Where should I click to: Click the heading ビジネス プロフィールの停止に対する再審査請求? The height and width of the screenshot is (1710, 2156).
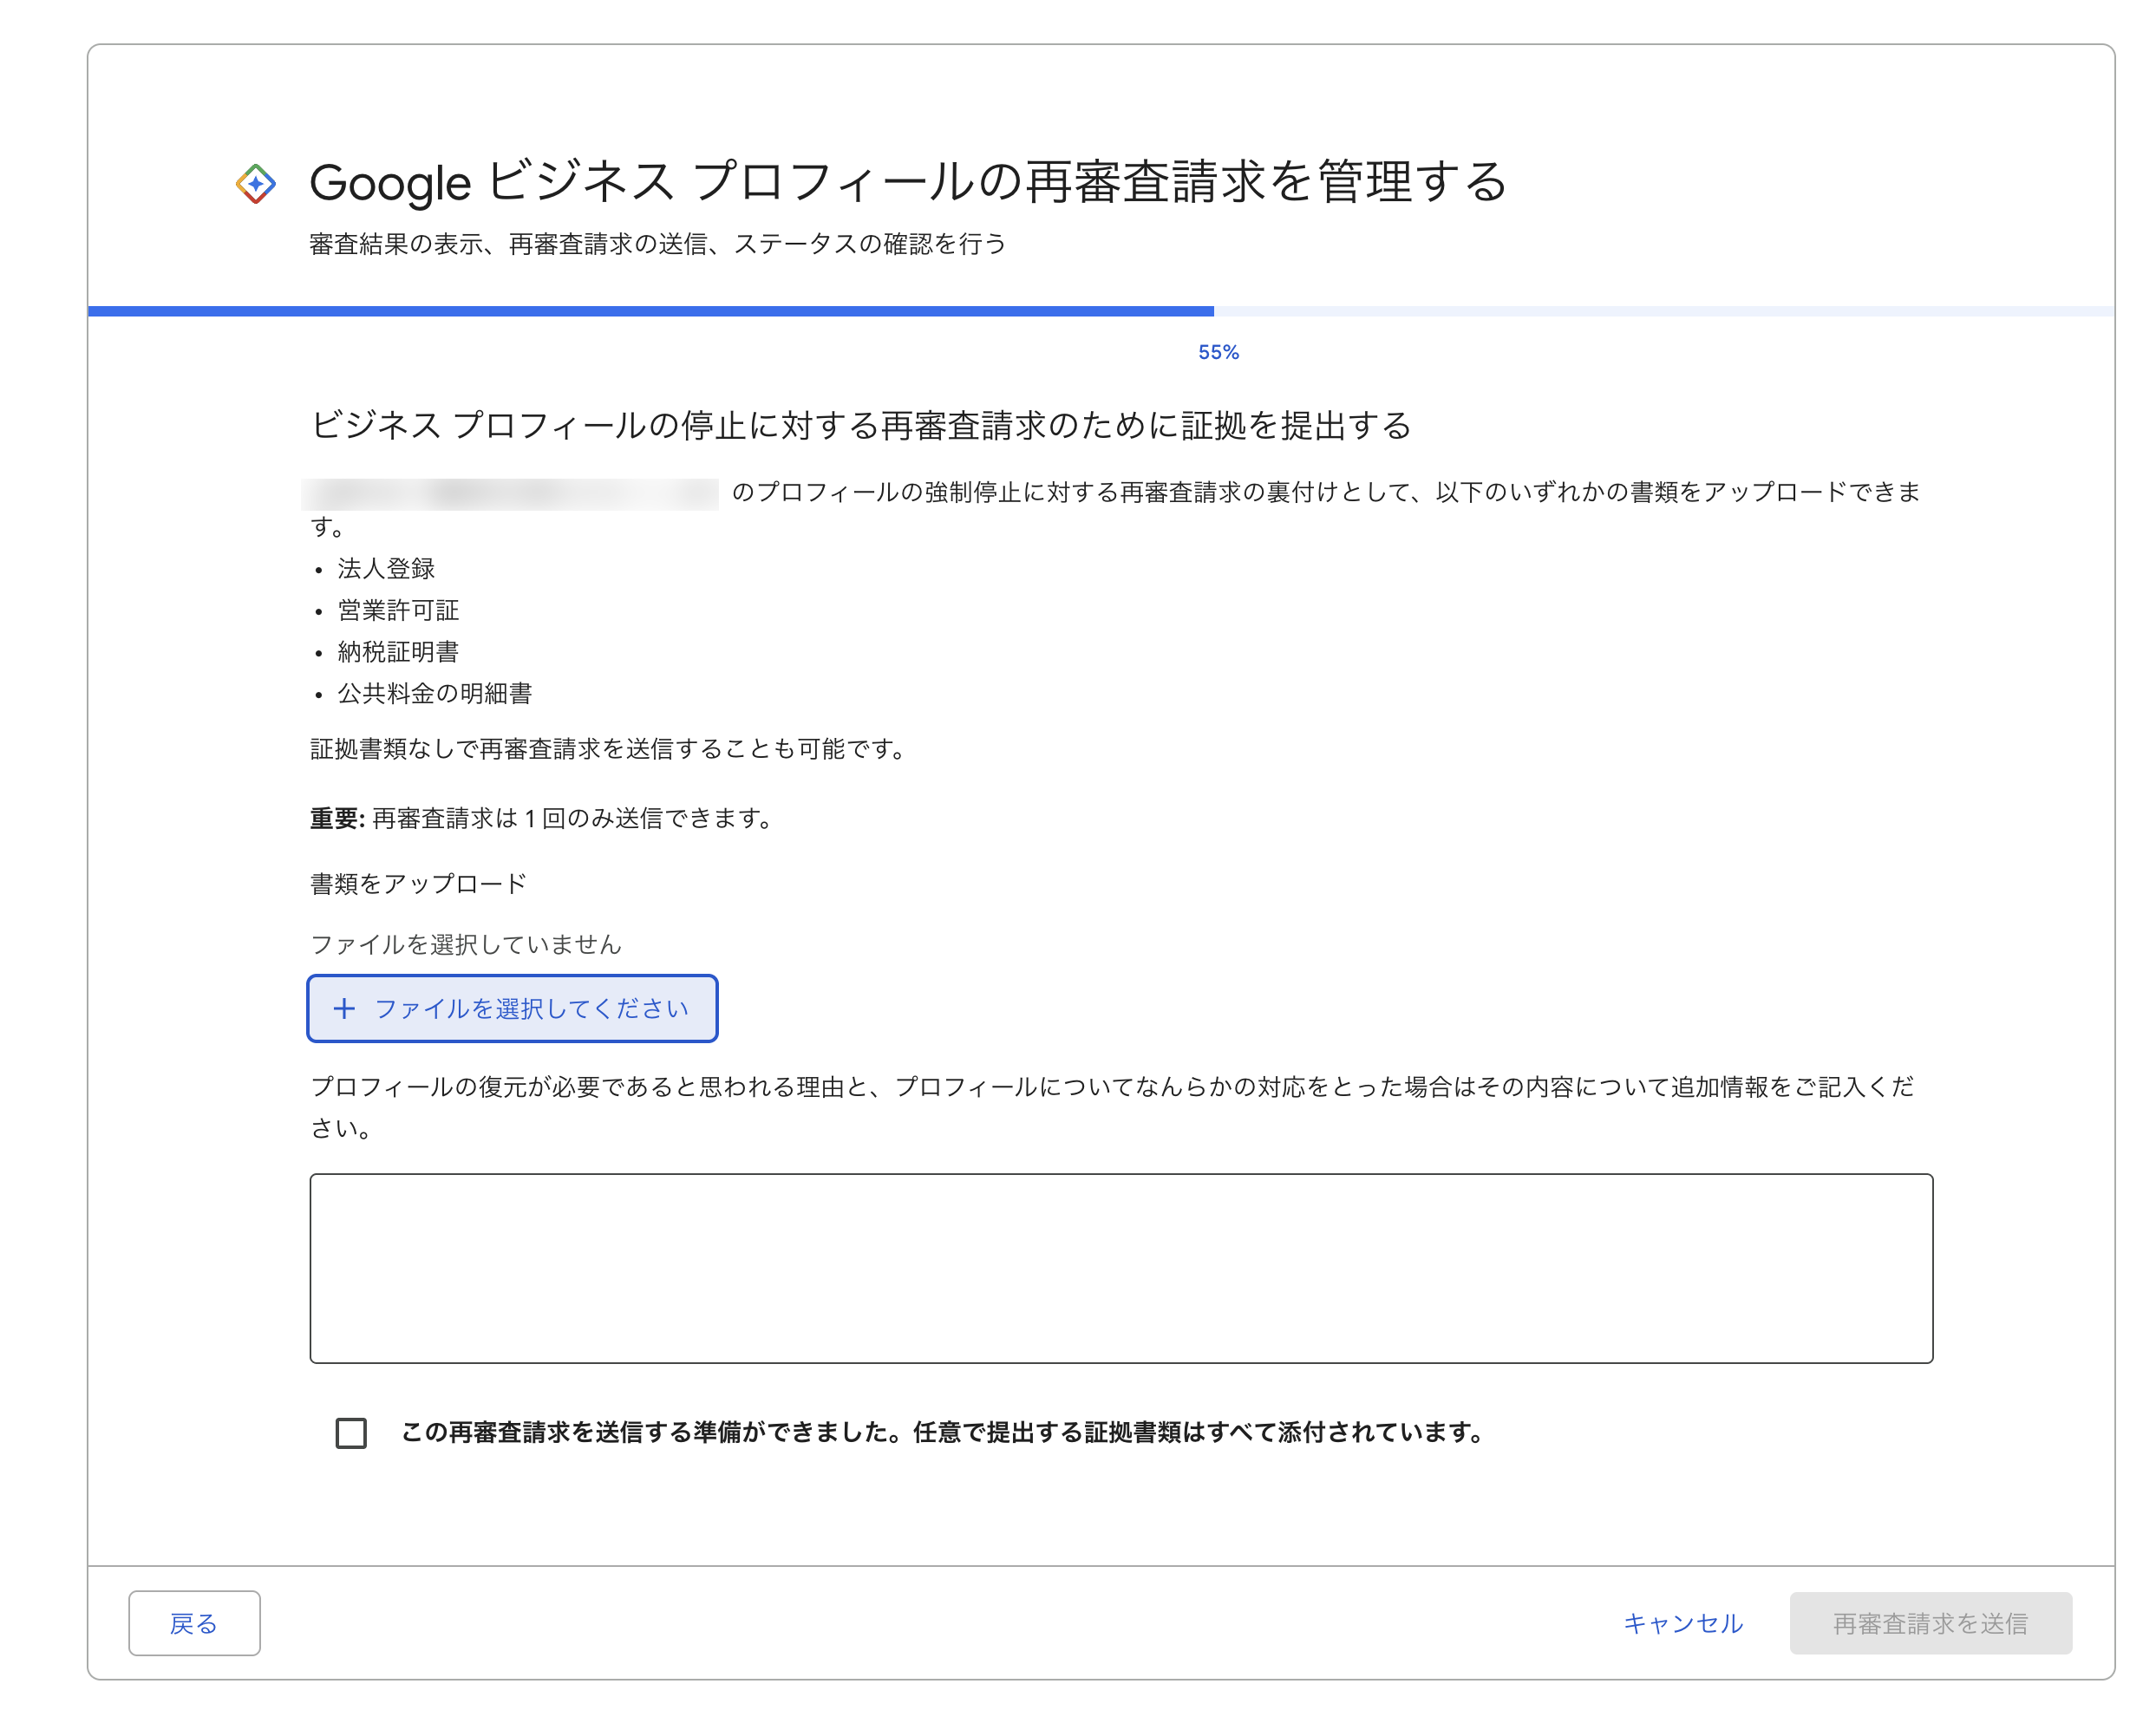861,425
